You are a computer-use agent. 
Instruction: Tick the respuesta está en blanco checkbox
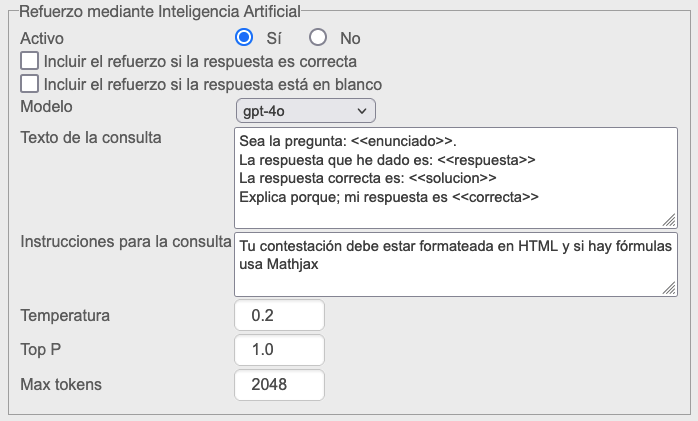click(30, 84)
